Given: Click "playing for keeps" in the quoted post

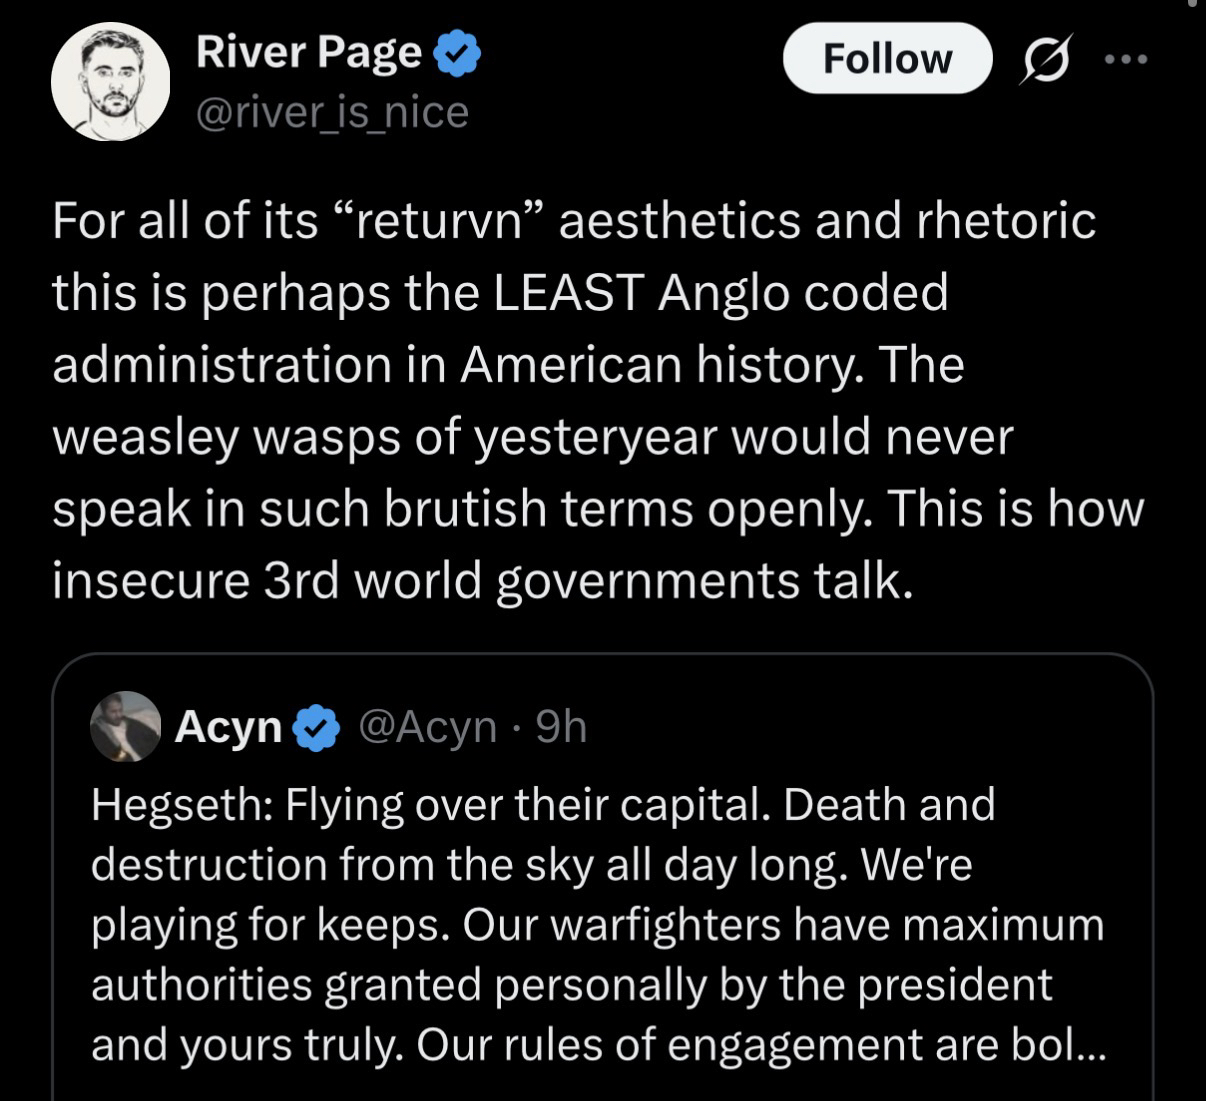Looking at the screenshot, I should [x=267, y=925].
